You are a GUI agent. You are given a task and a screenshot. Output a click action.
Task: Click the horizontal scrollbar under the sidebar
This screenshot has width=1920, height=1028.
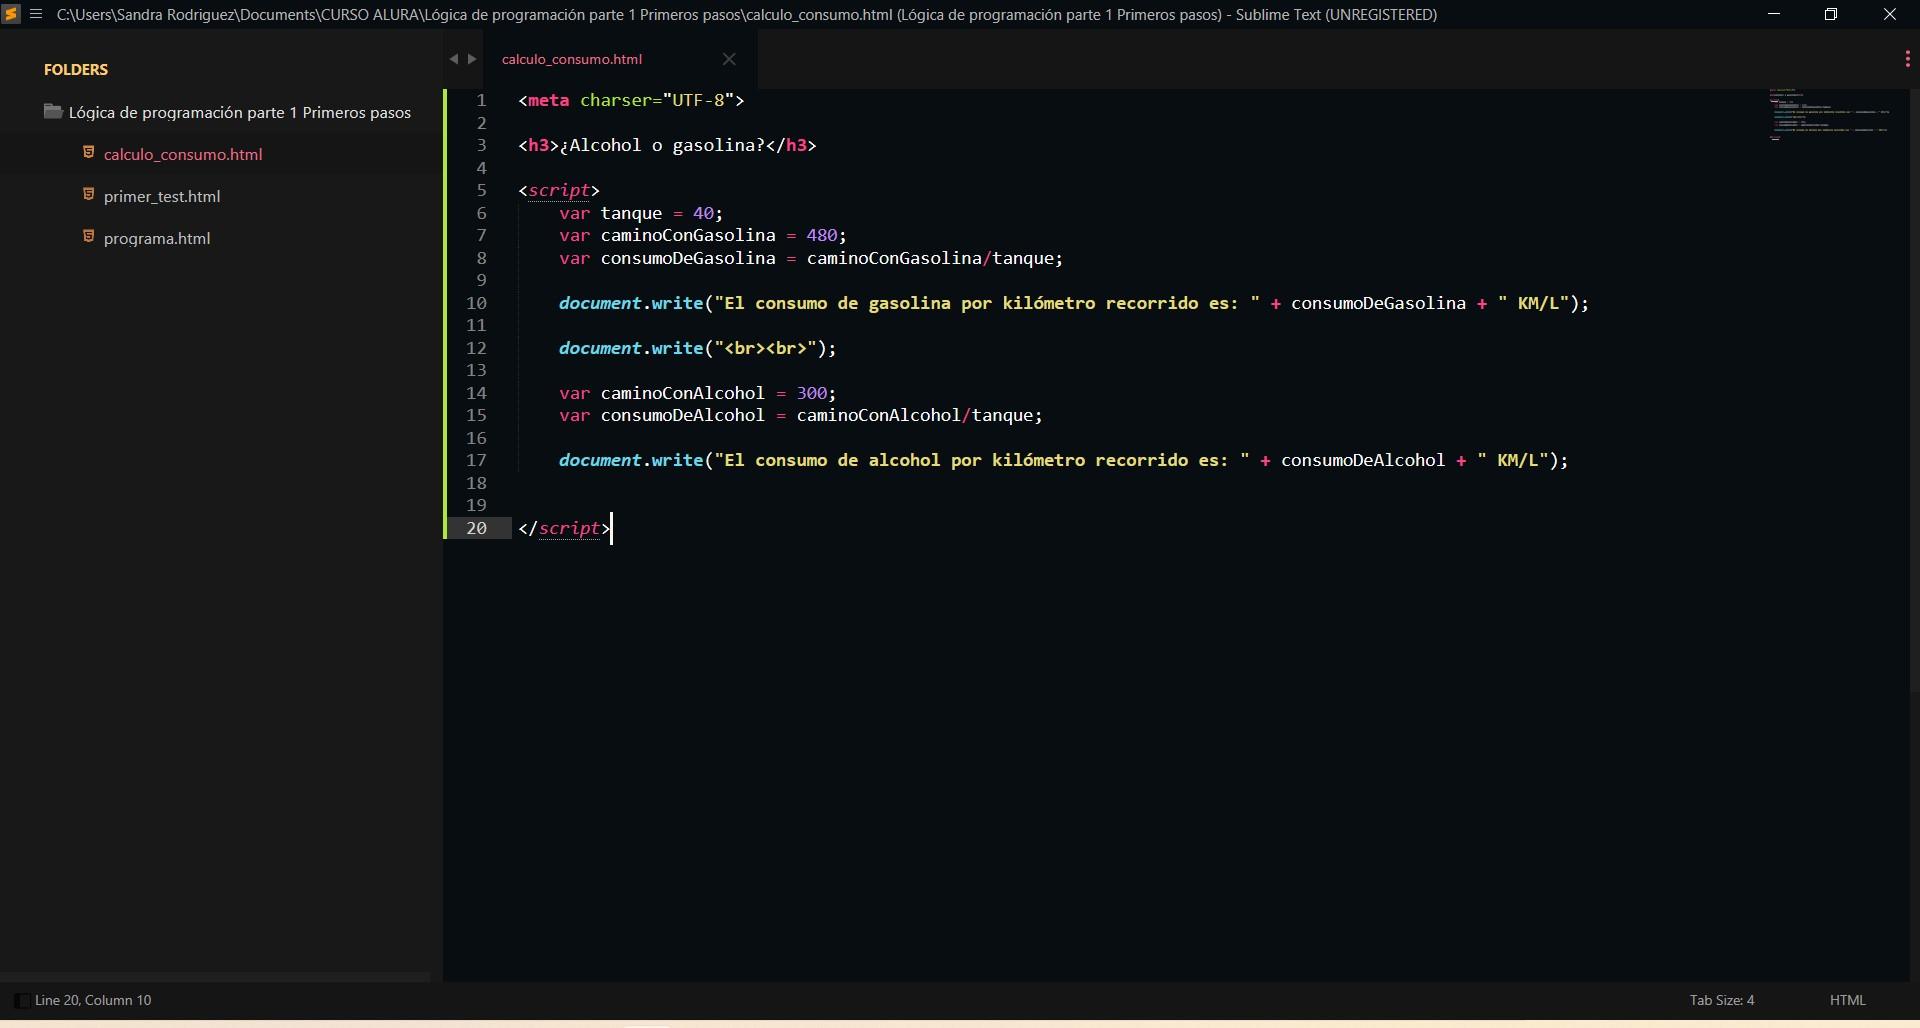coord(215,976)
